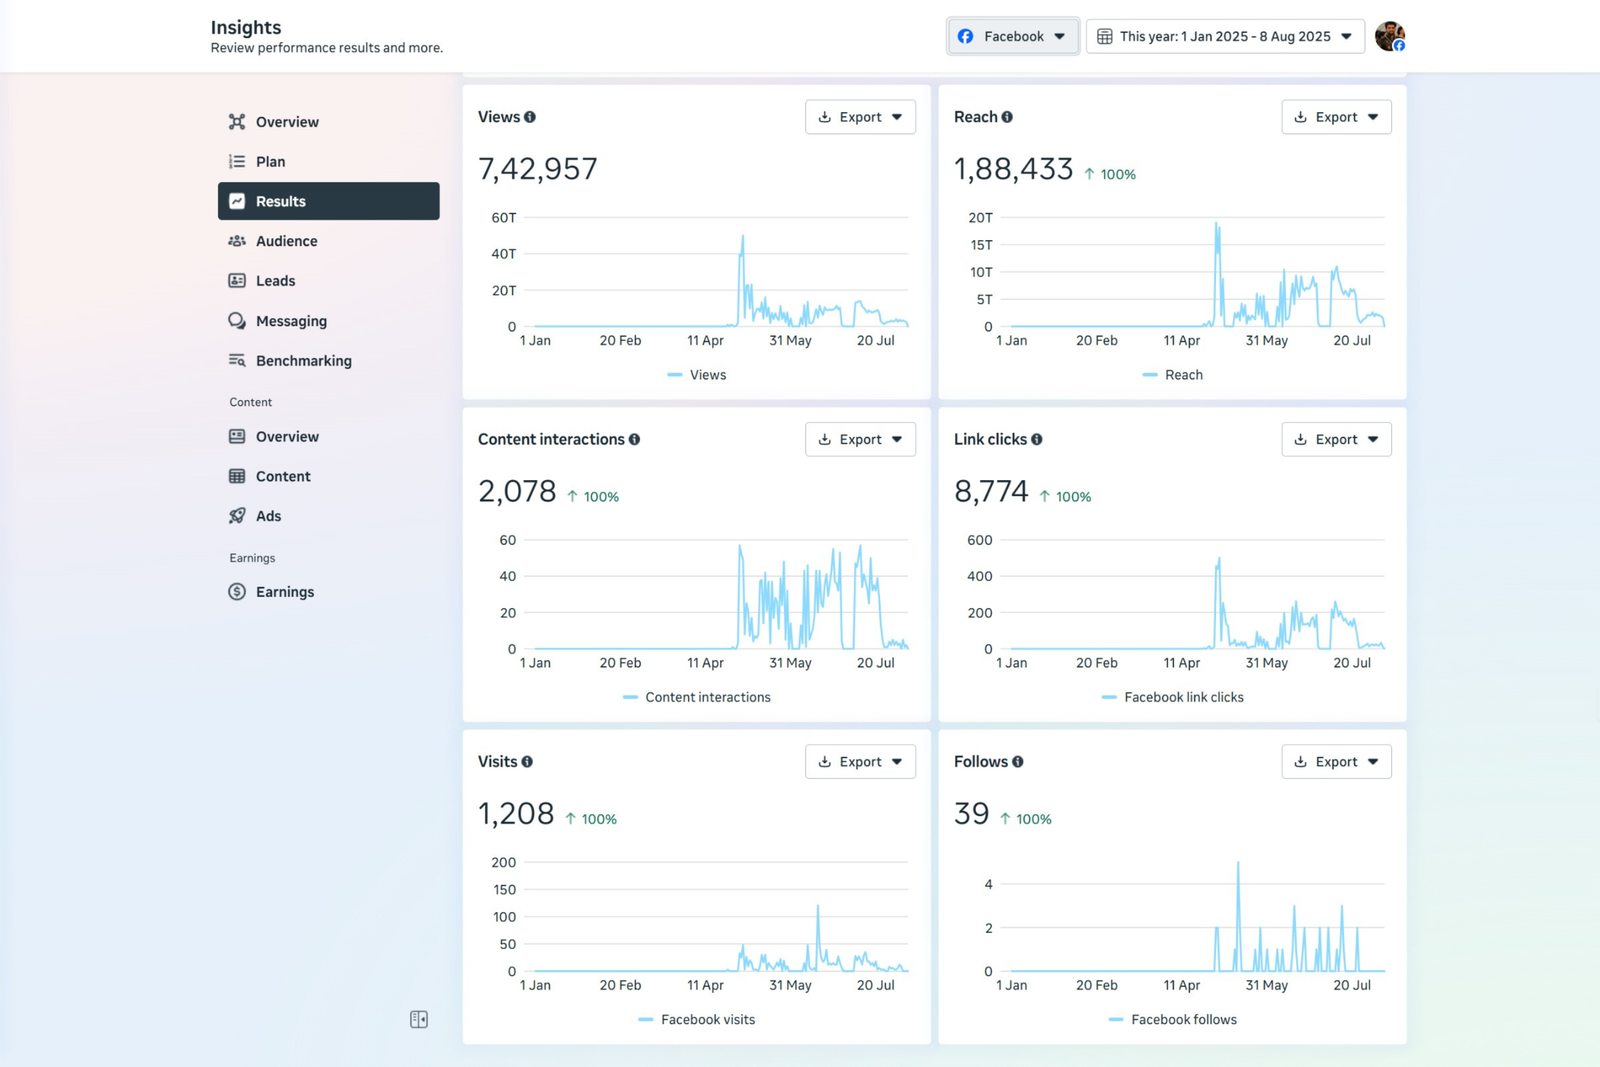The image size is (1600, 1067).
Task: Open the date range selector
Action: point(1224,36)
